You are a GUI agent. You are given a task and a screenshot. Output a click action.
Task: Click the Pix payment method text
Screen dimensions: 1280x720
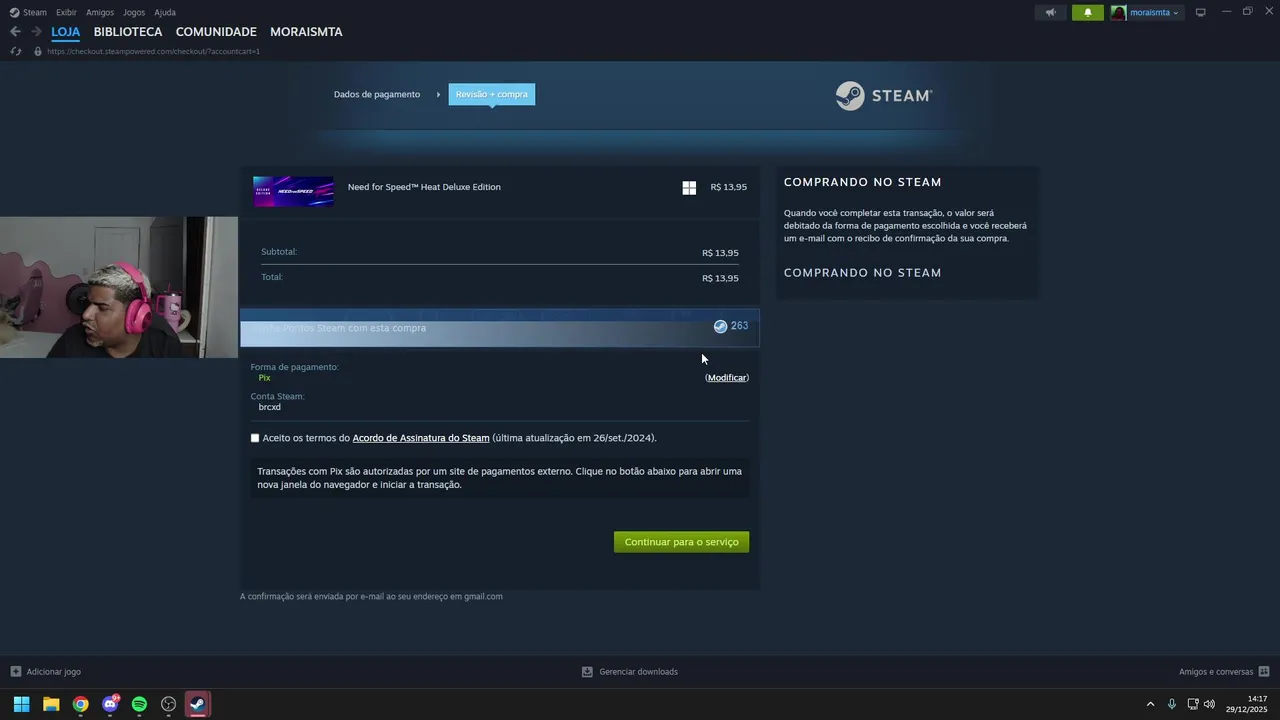click(264, 378)
